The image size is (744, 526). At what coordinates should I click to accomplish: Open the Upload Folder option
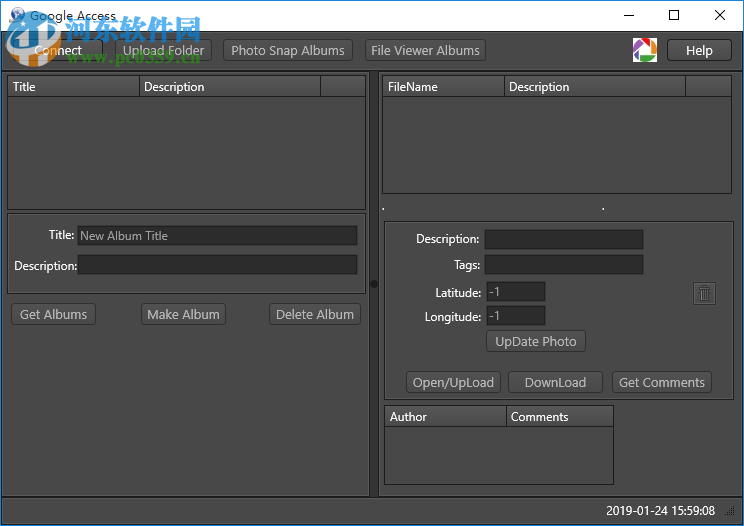coord(163,50)
